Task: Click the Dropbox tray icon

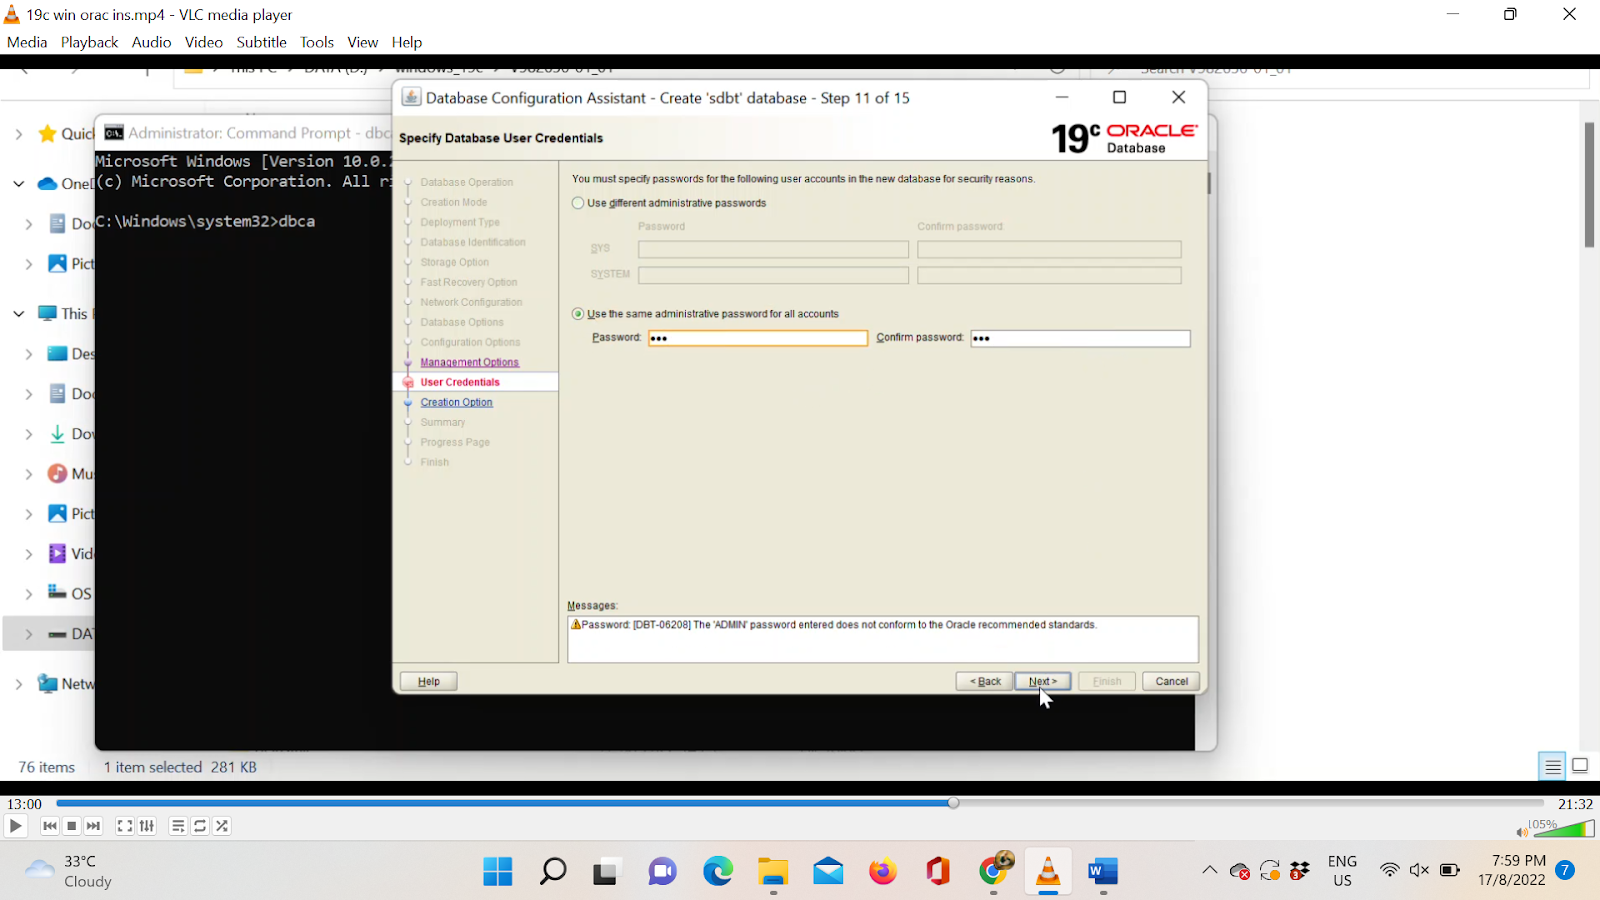Action: pos(1300,870)
